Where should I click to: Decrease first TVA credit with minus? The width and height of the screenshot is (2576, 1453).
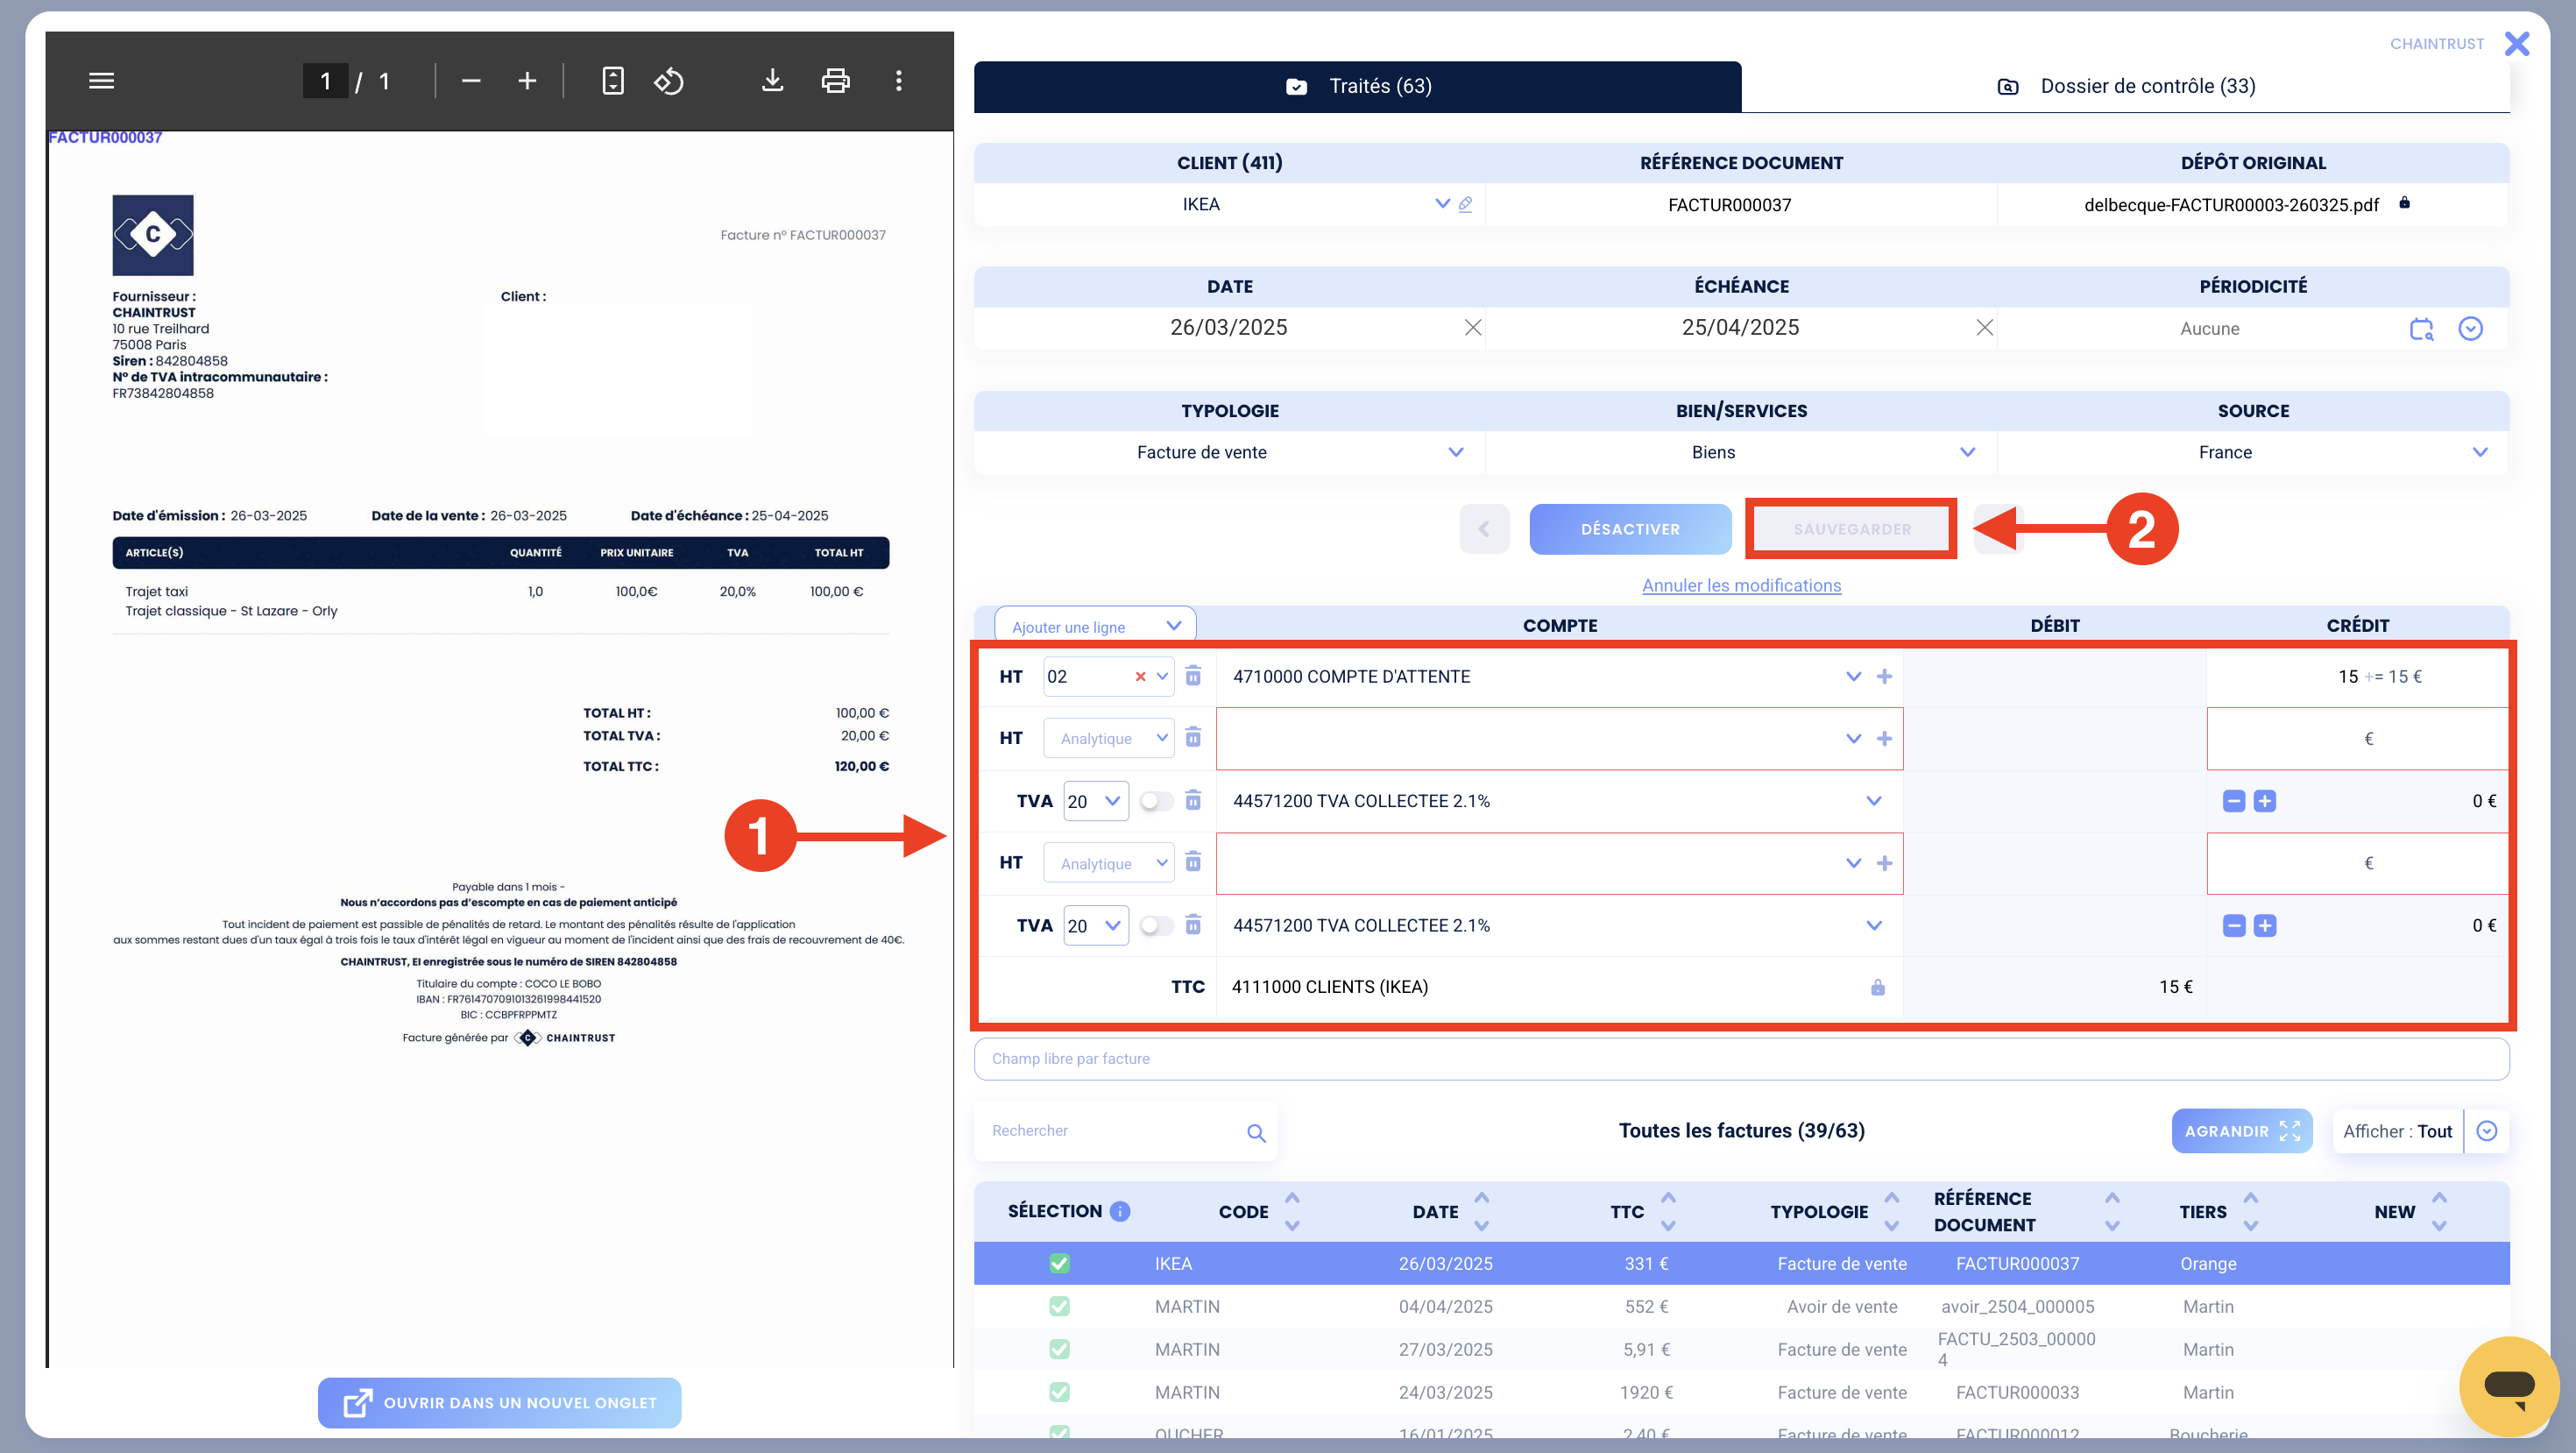(x=2234, y=801)
